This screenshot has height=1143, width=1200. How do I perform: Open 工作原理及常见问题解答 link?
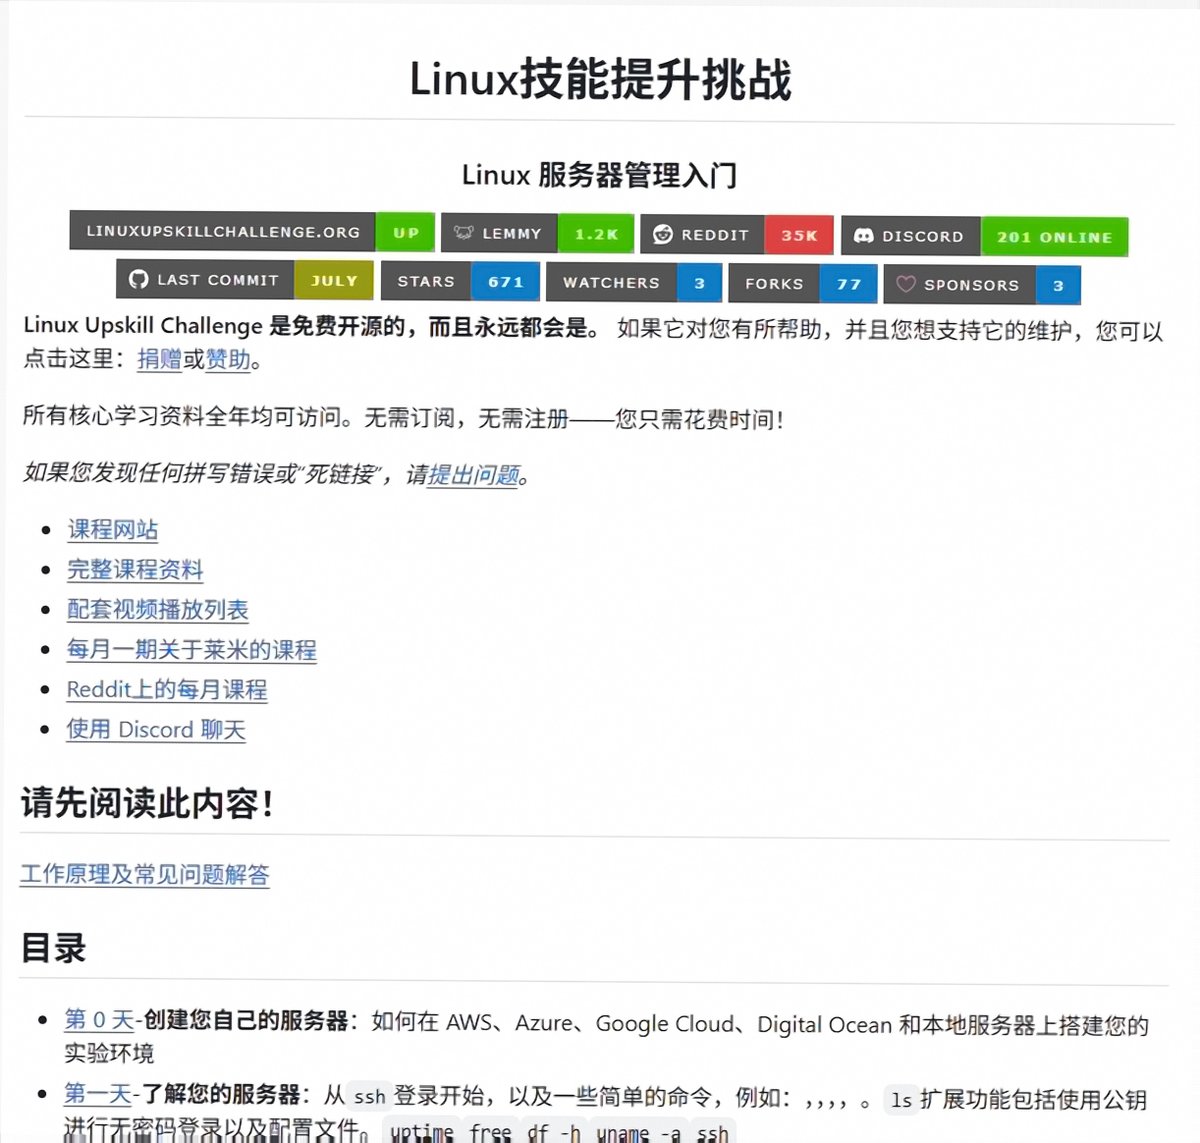tap(145, 874)
